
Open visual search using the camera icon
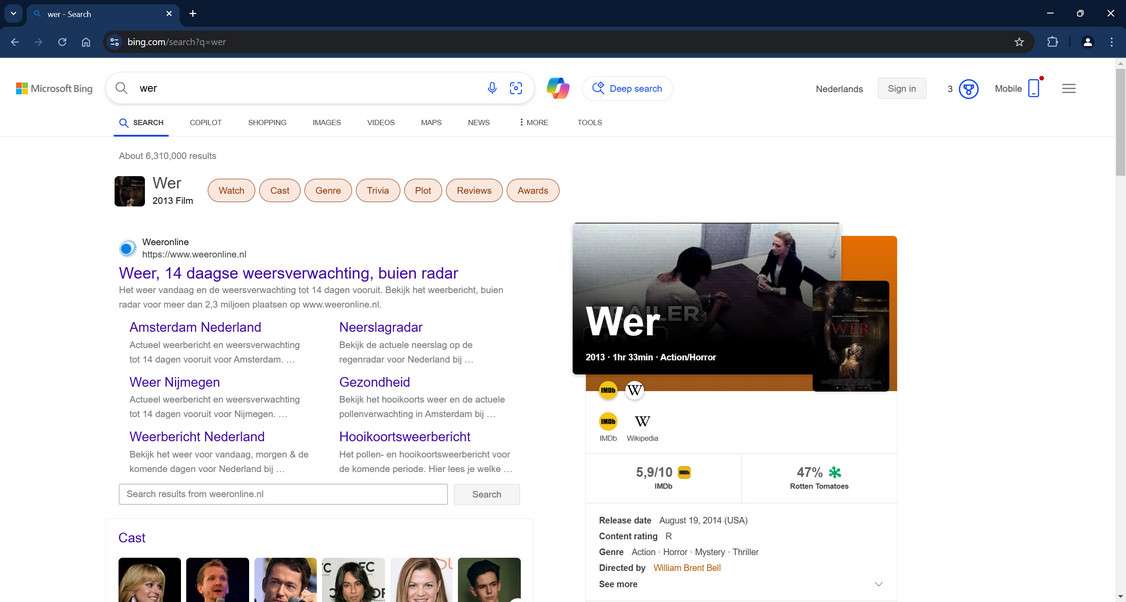(516, 88)
